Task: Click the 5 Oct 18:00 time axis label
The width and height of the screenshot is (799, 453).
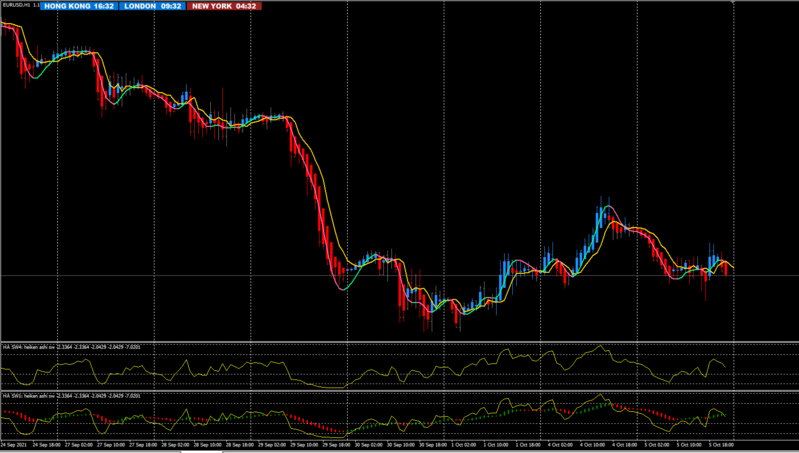Action: [721, 445]
